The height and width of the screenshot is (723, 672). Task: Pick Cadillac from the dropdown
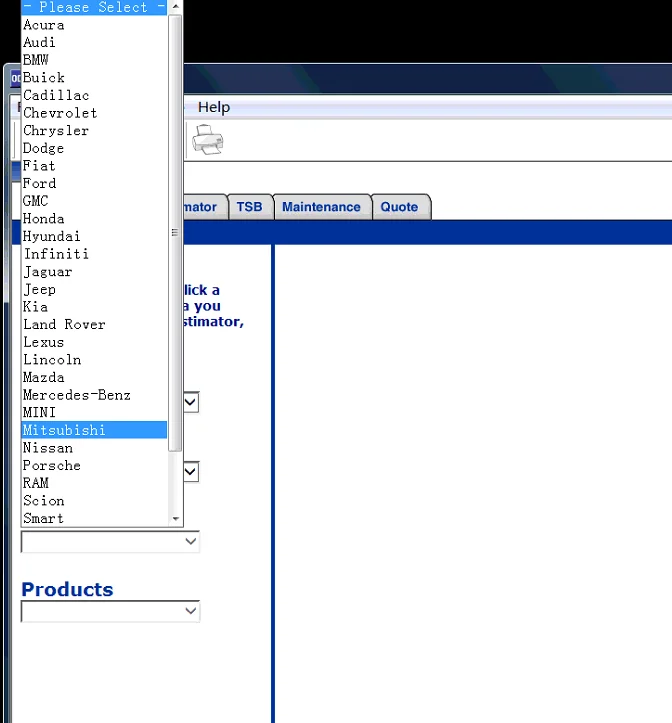click(94, 95)
